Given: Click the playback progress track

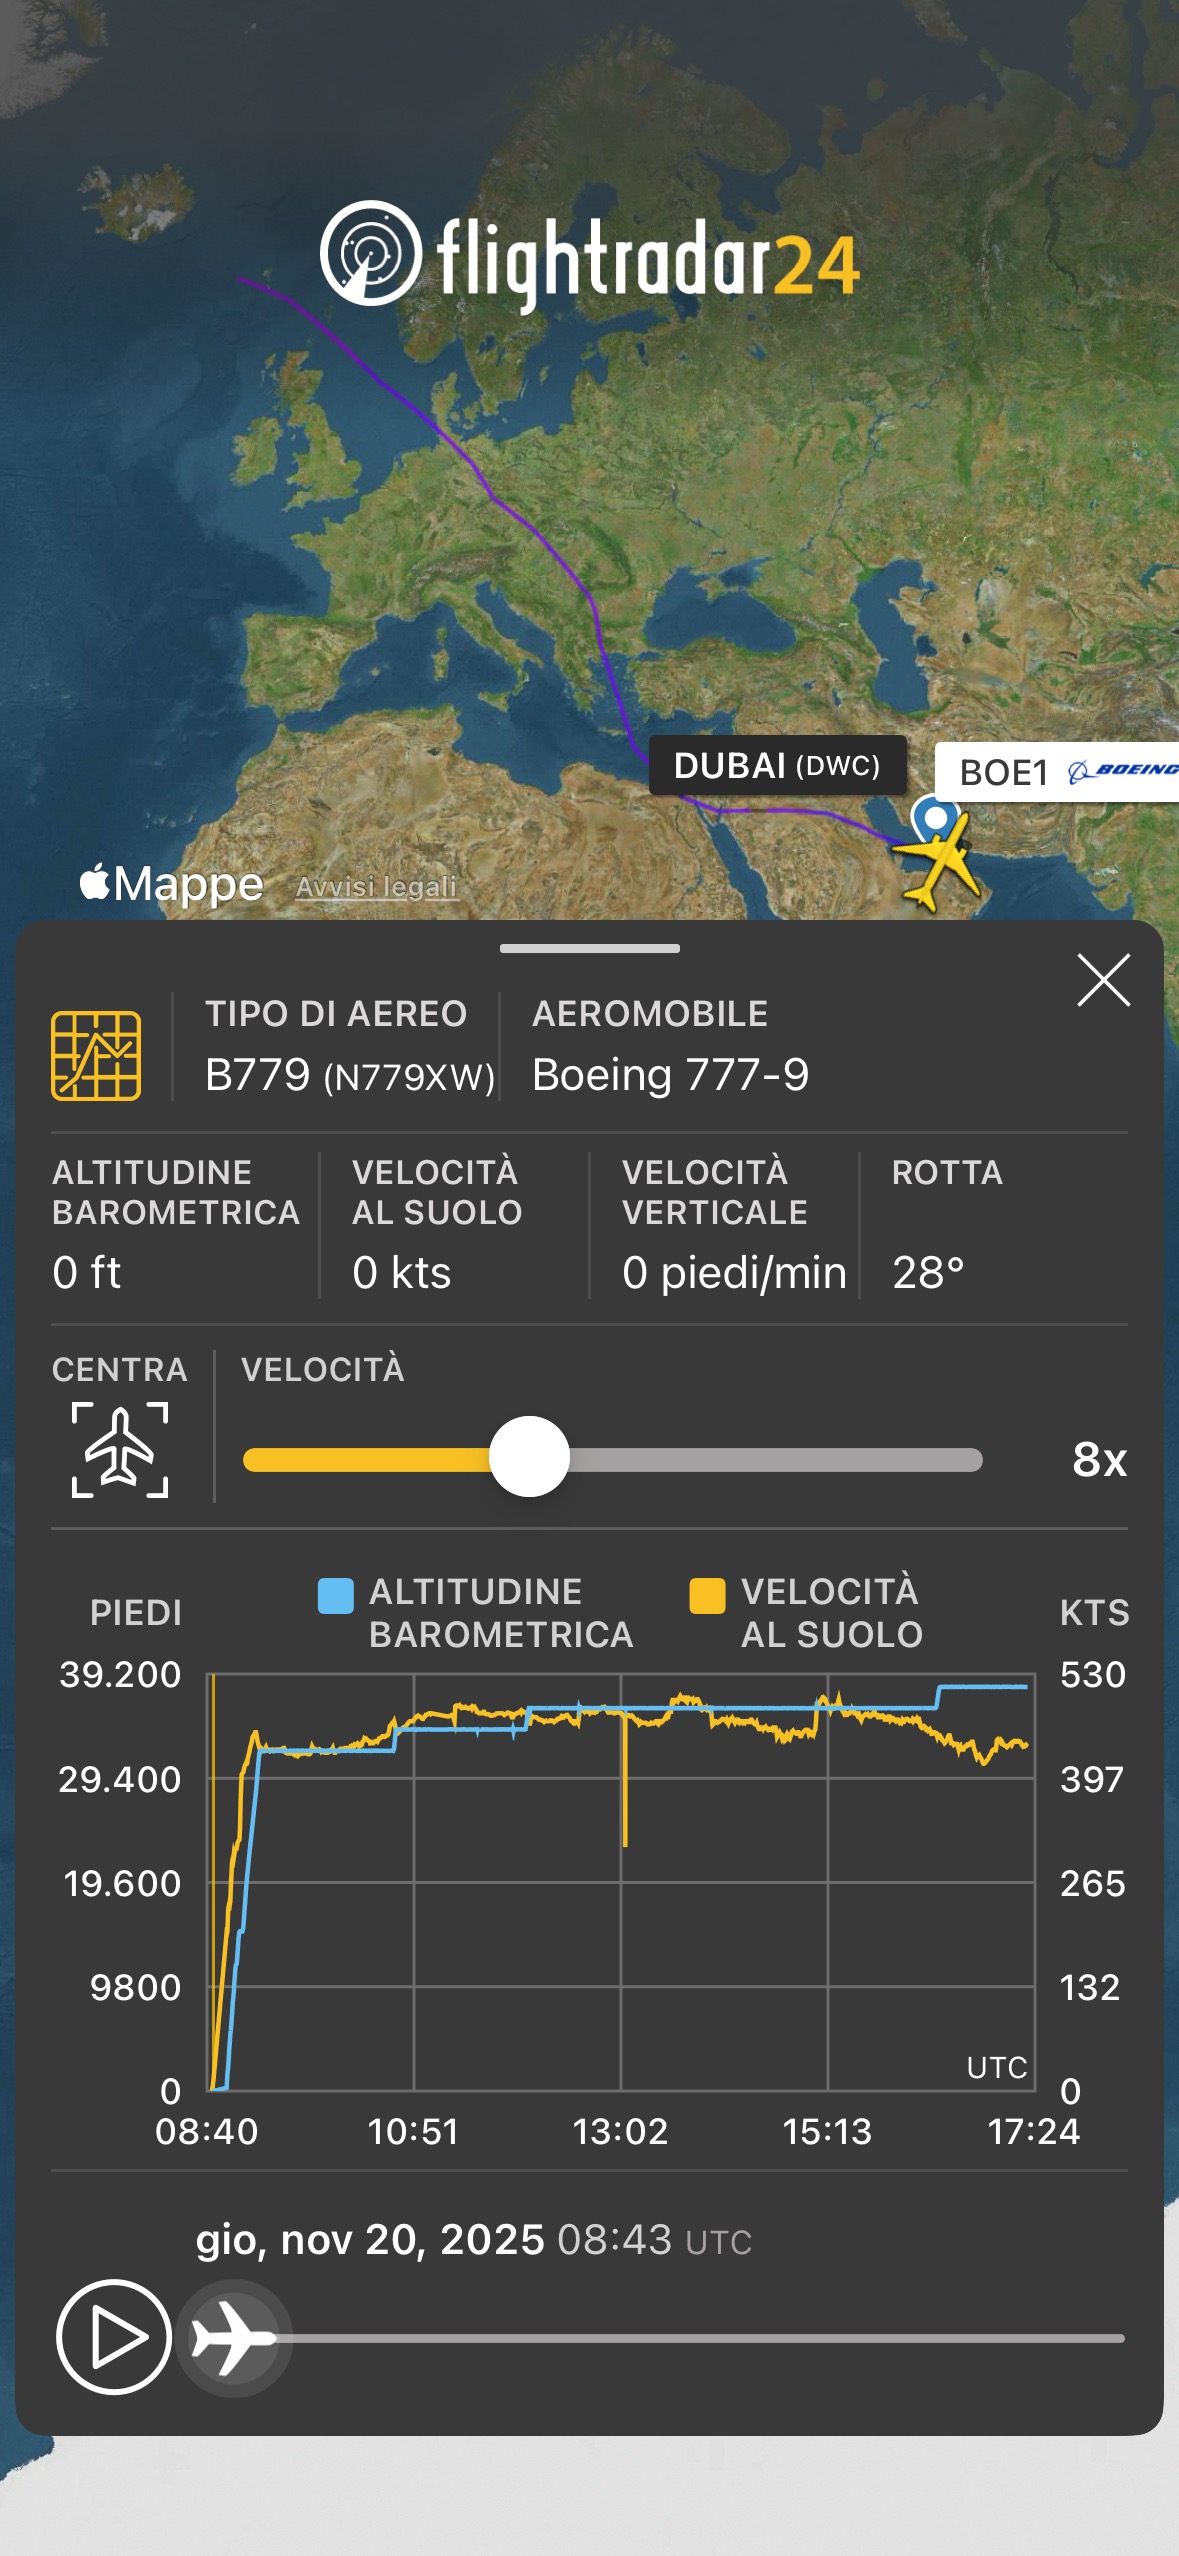Looking at the screenshot, I should pos(700,2338).
